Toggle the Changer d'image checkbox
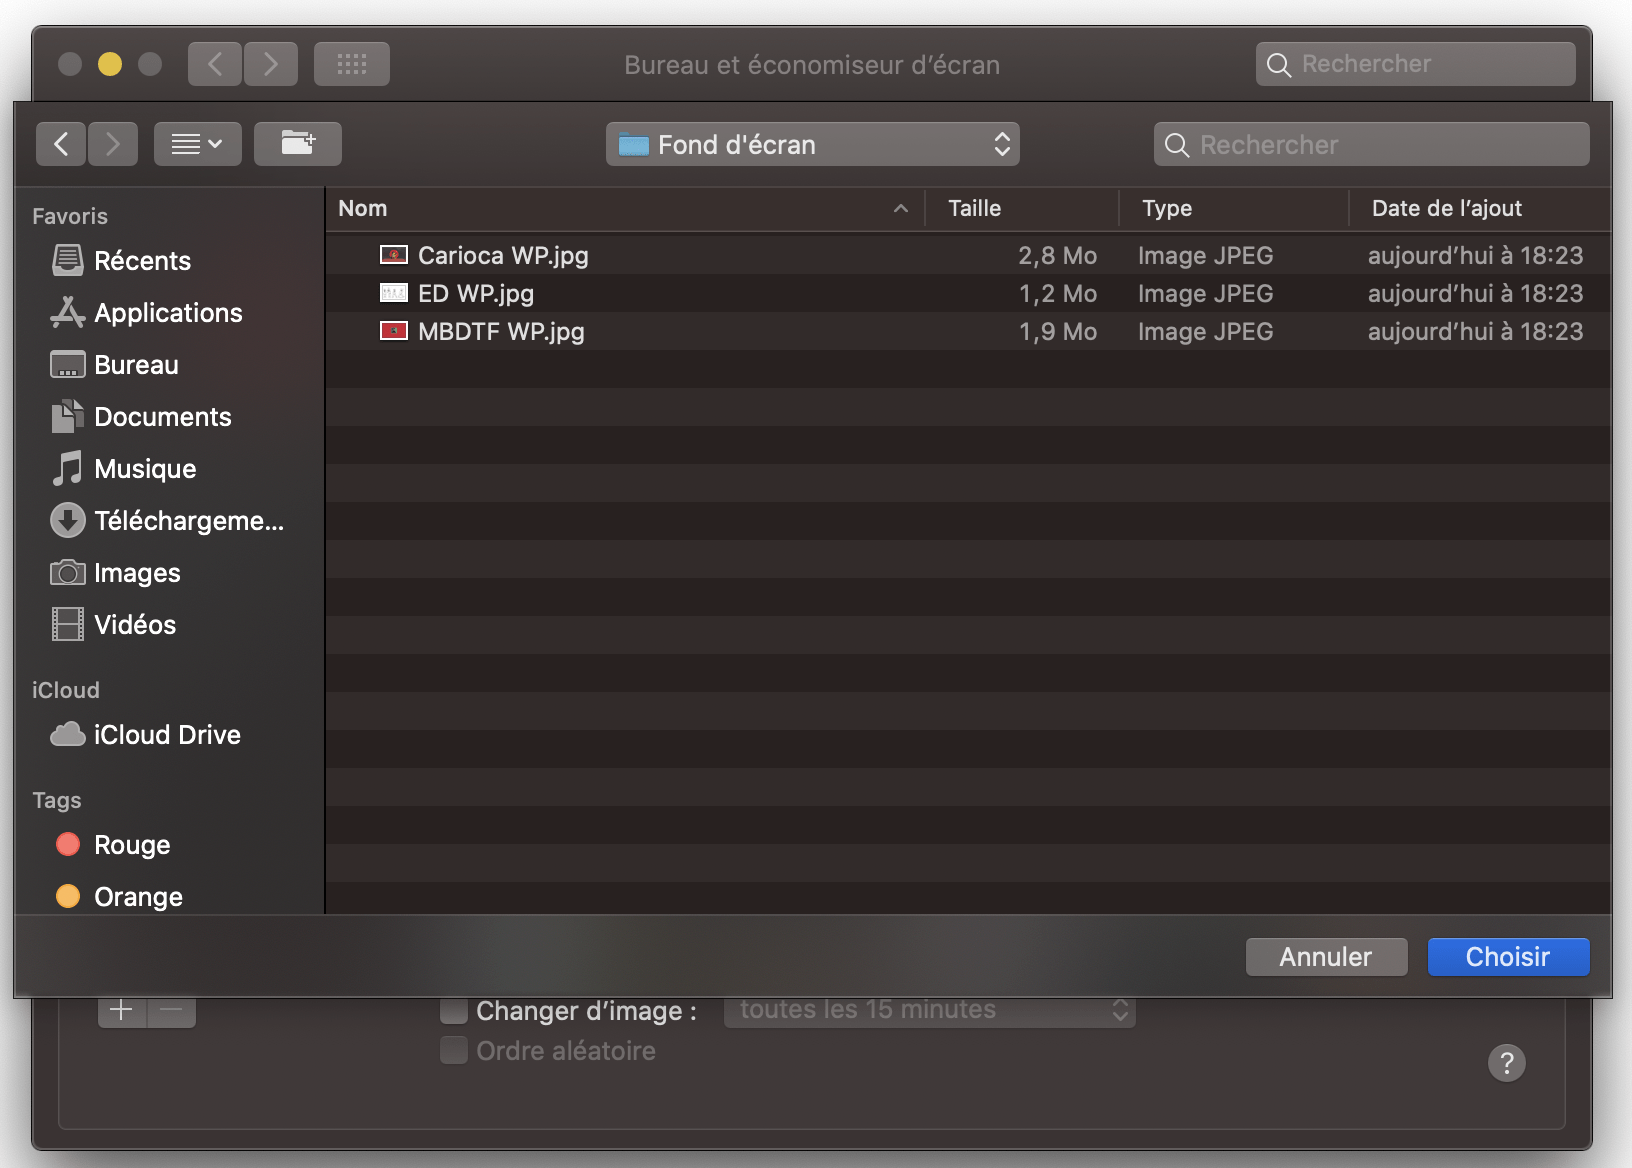Screen dimensions: 1632x1168 454,1011
